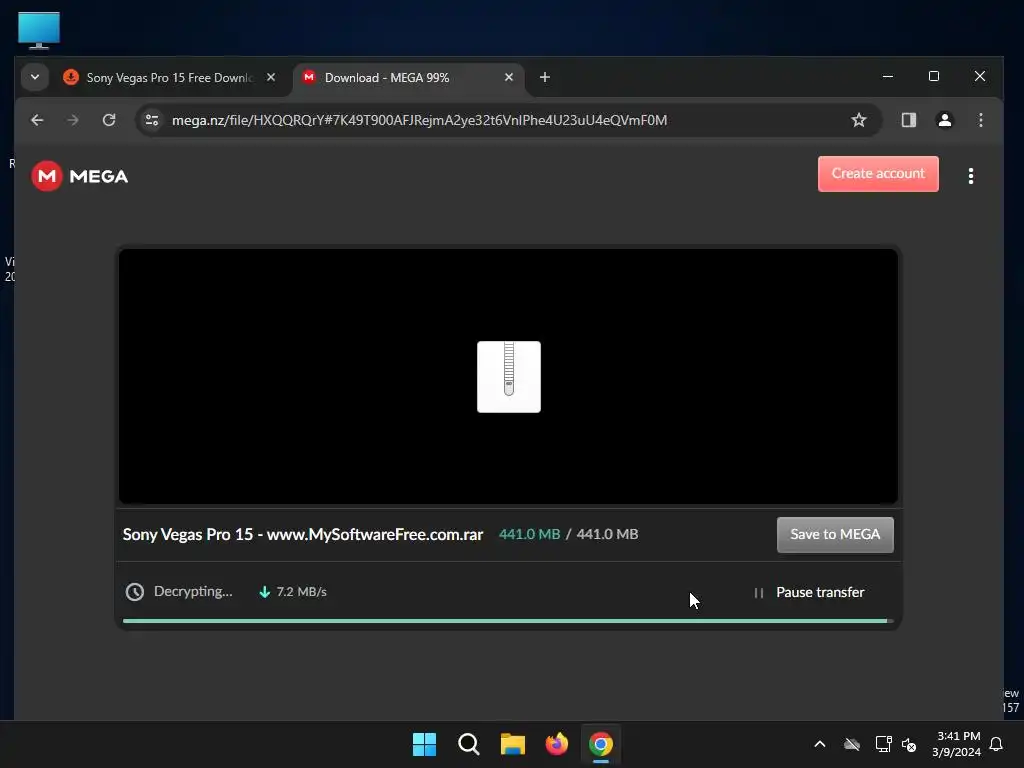Click the OneDrive cloud tray icon

coord(852,744)
